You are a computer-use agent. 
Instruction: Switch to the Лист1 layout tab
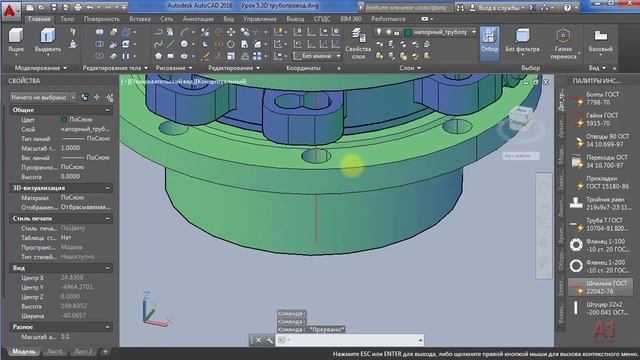pos(55,351)
